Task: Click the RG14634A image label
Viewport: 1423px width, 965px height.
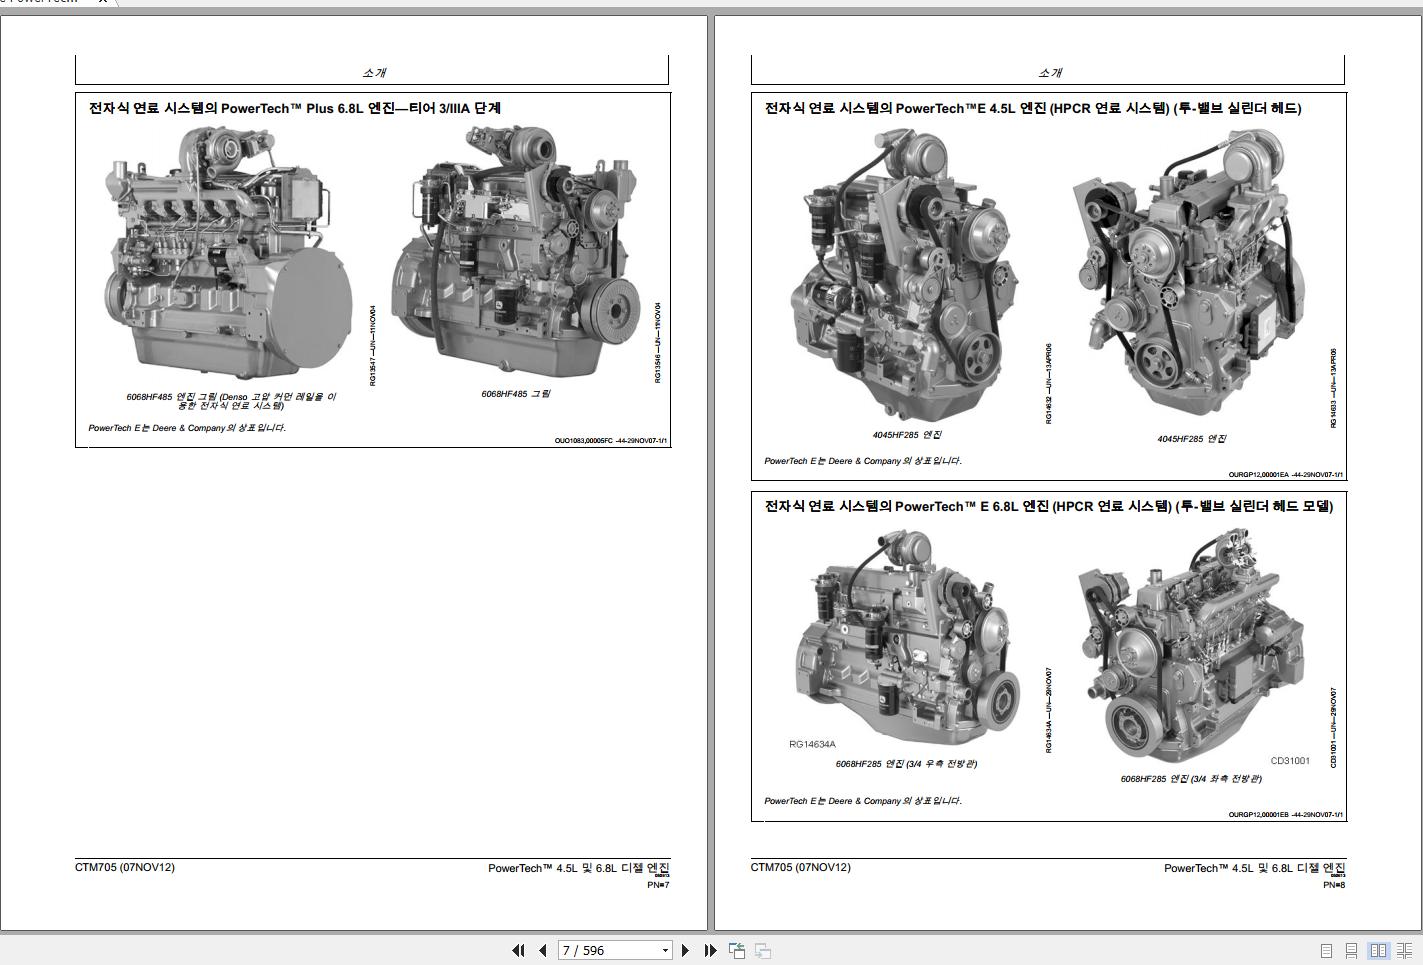Action: click(812, 744)
